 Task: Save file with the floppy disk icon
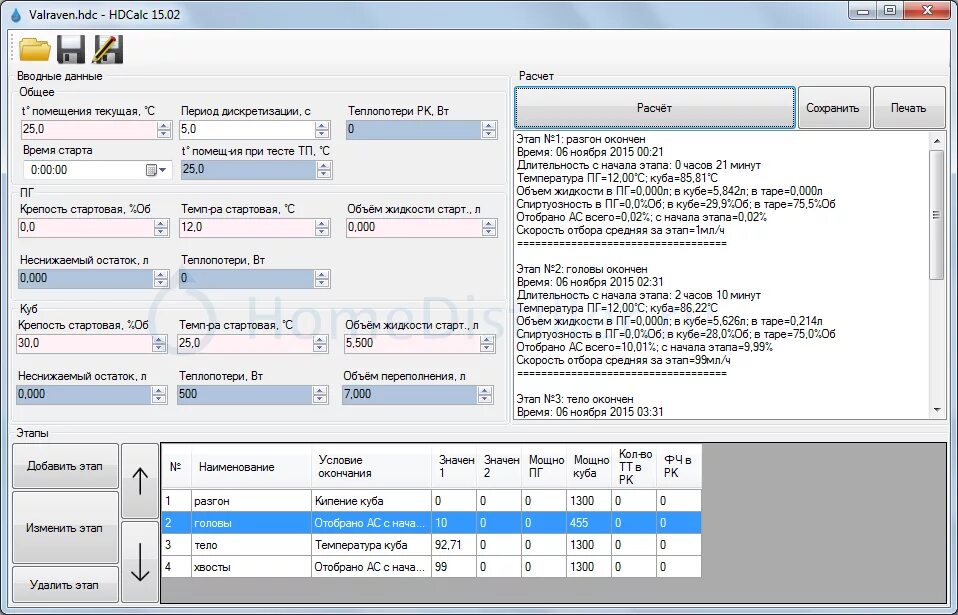point(71,49)
